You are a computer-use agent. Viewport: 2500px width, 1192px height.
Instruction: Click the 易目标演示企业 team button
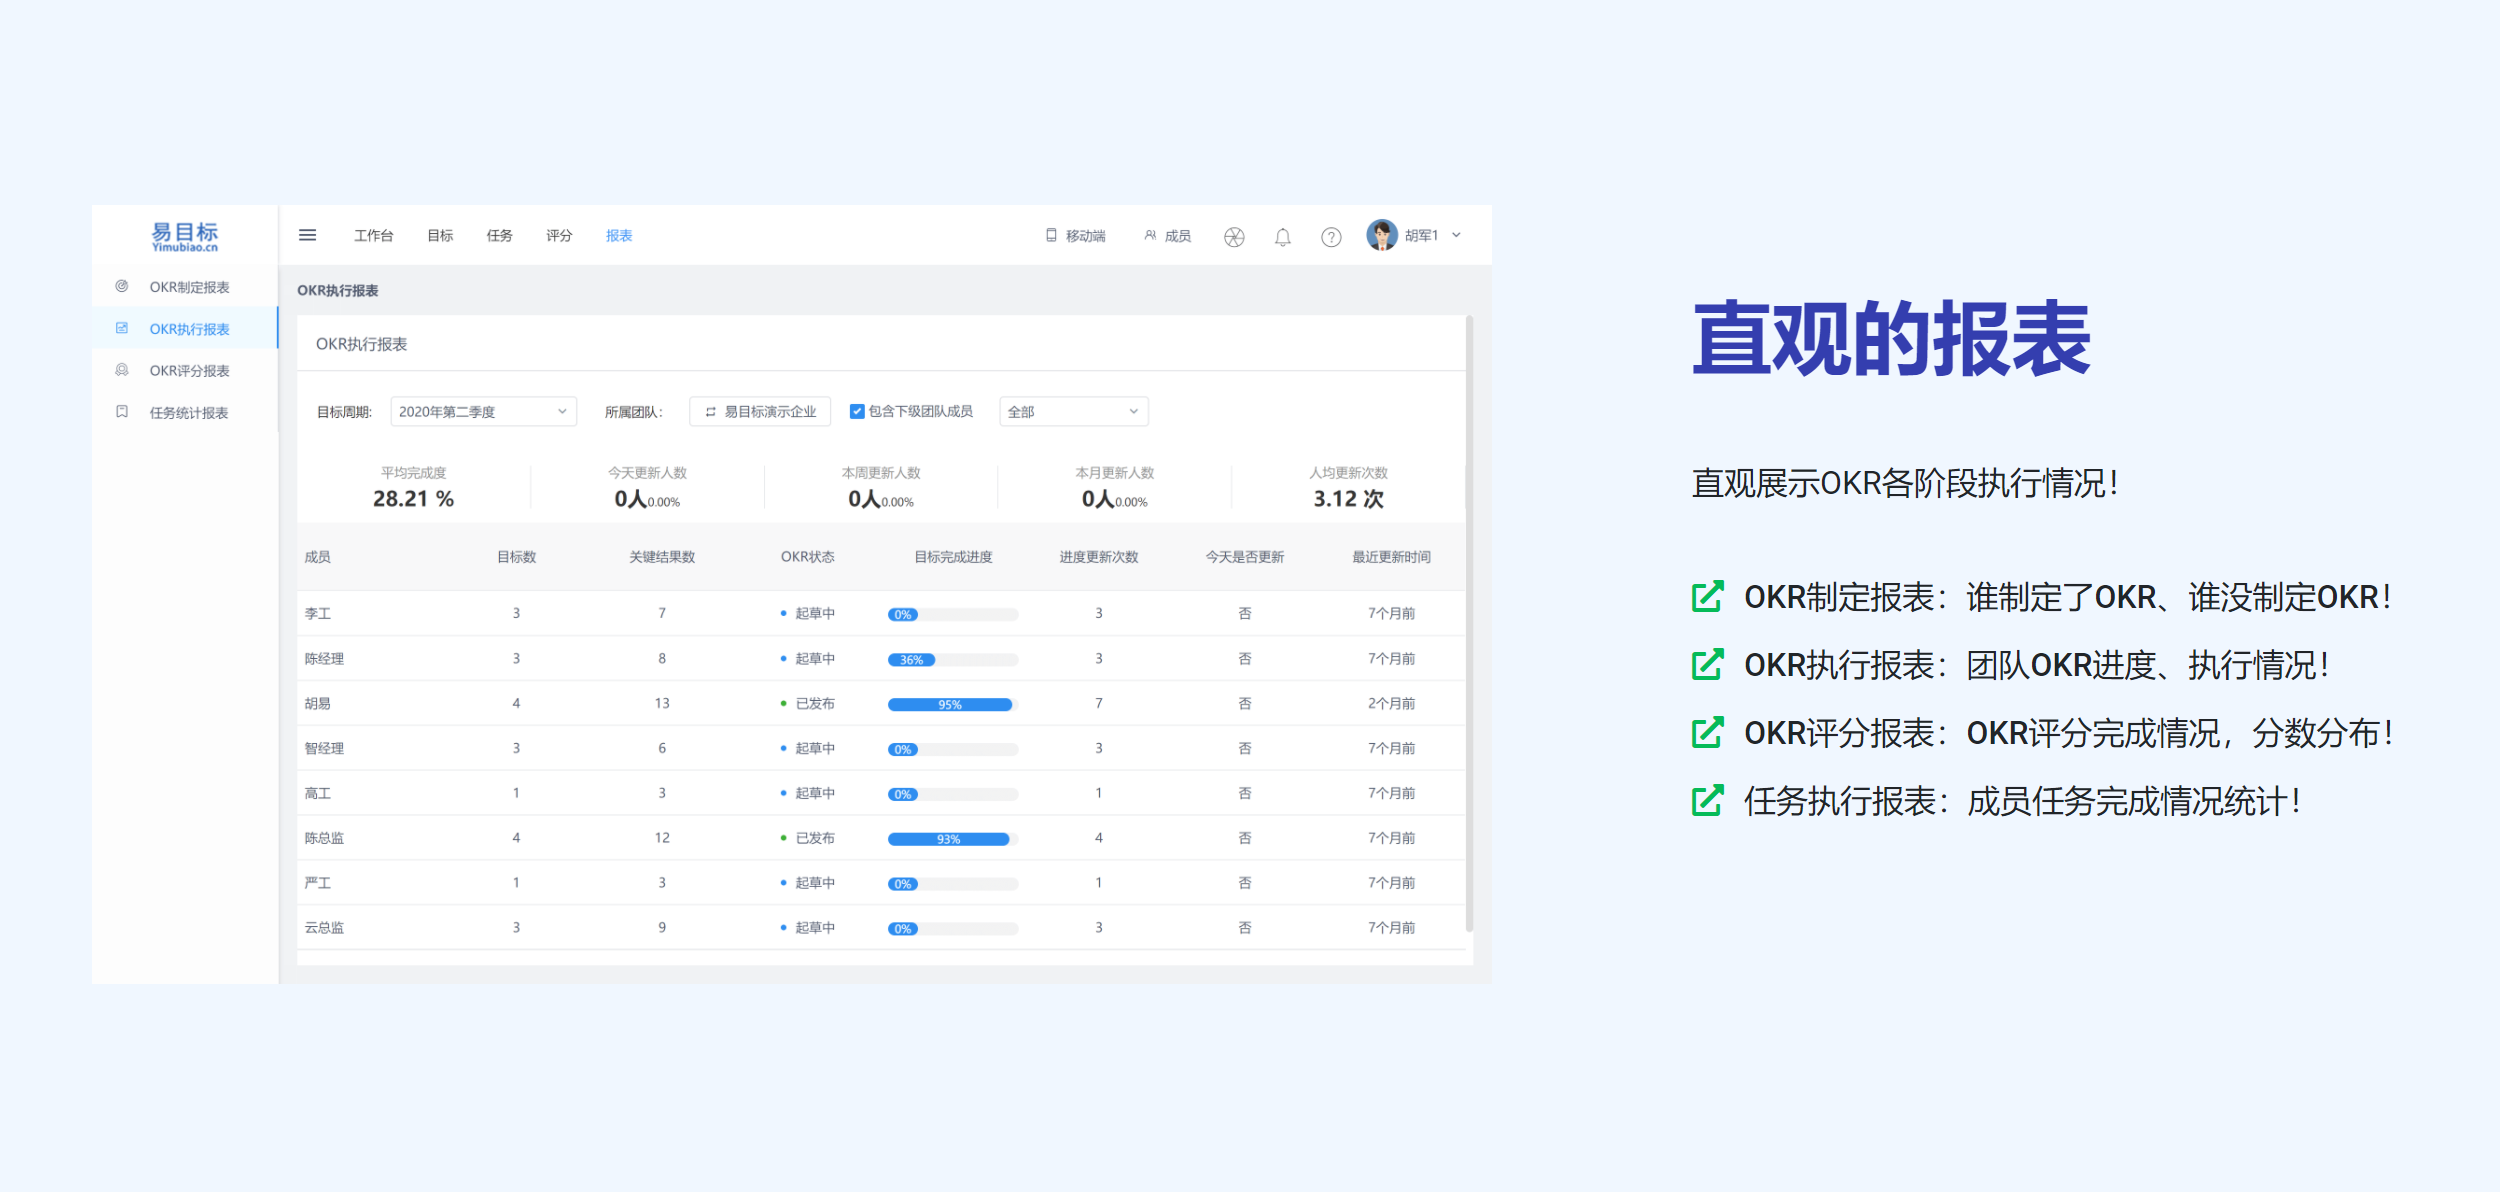pos(760,412)
